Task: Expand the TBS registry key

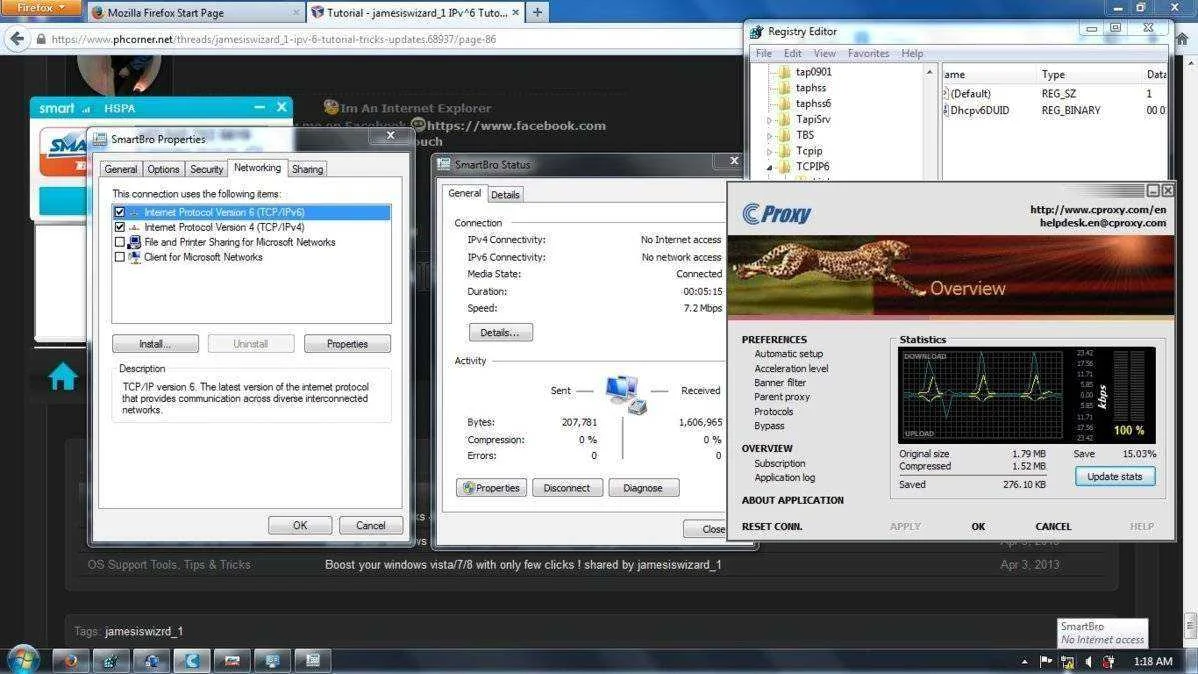Action: point(769,135)
